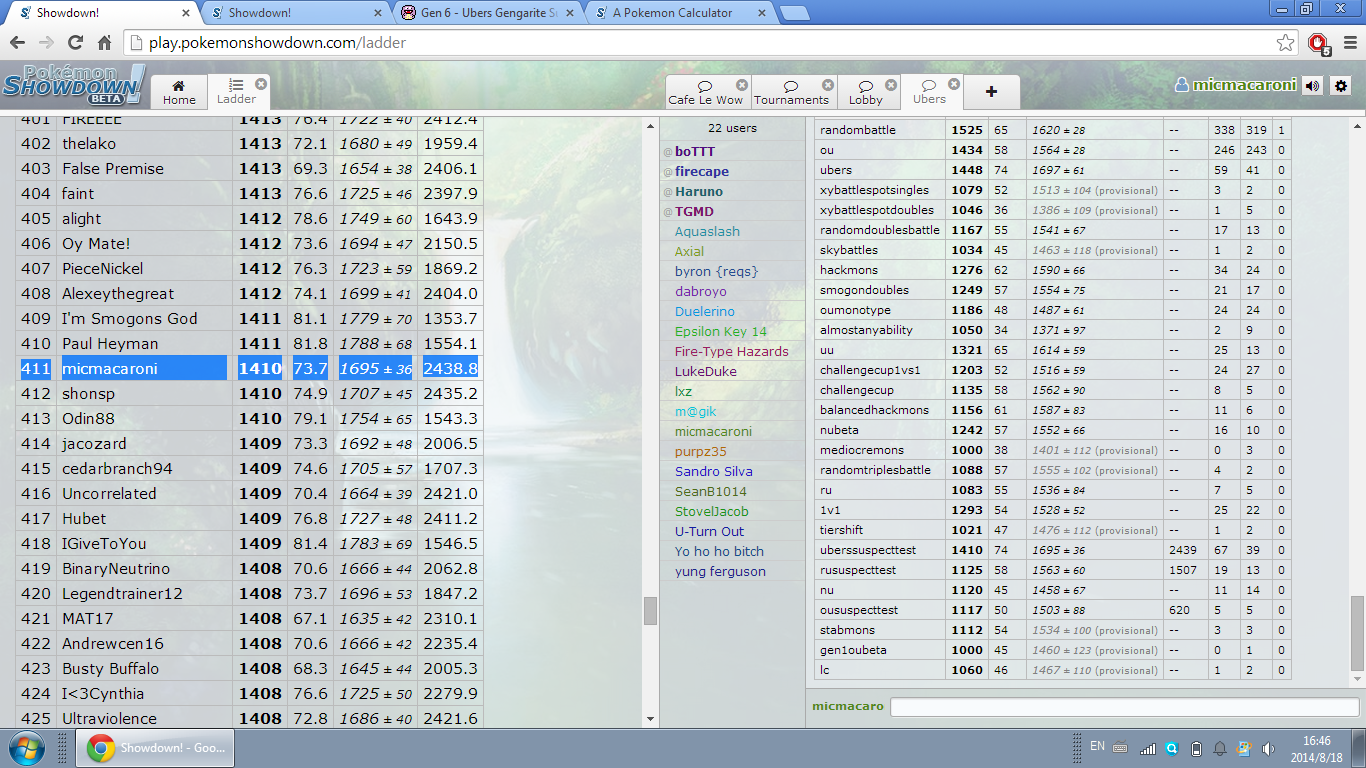Viewport: 1366px width, 768px height.
Task: Click the Pokémon Showdown BETA logo
Action: [x=74, y=85]
